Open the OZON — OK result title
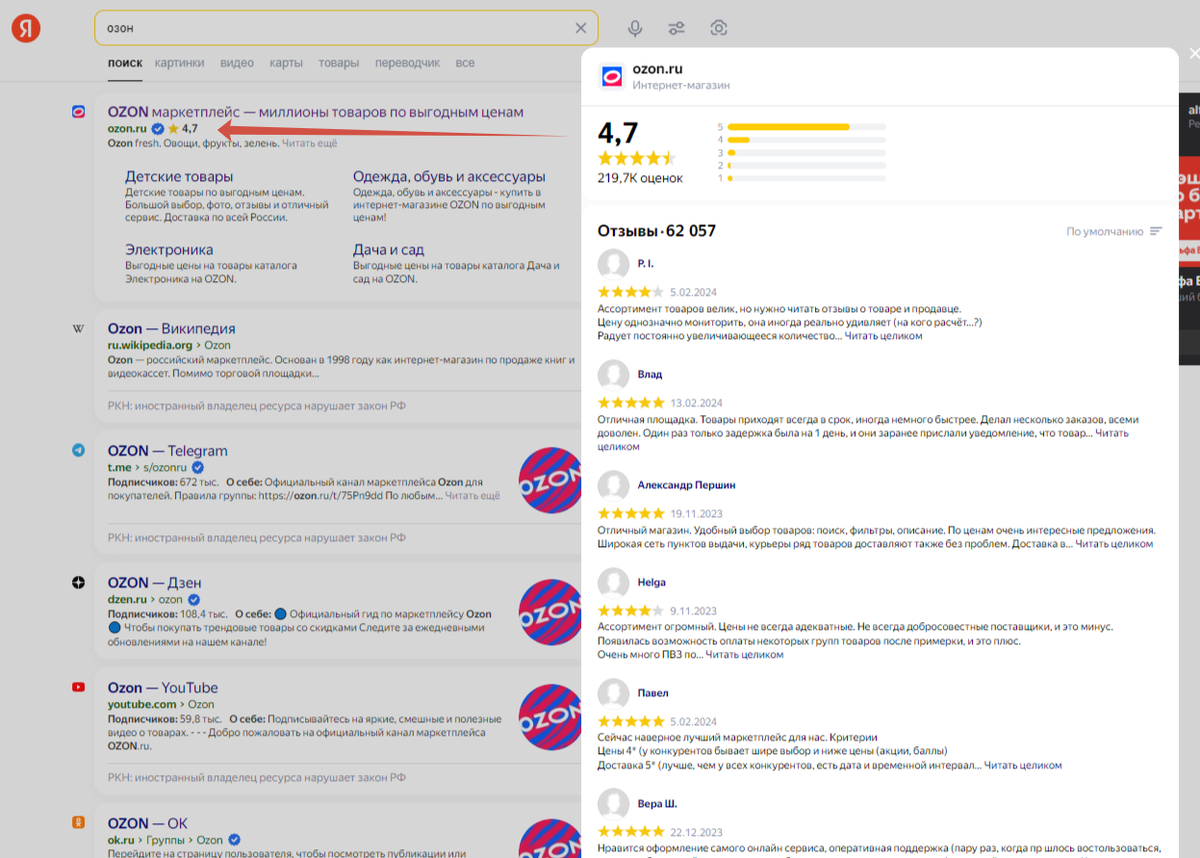 pos(148,824)
